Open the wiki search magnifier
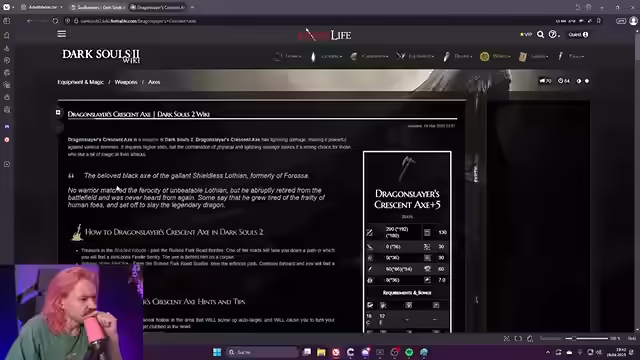The image size is (640, 360). pyautogui.click(x=540, y=35)
